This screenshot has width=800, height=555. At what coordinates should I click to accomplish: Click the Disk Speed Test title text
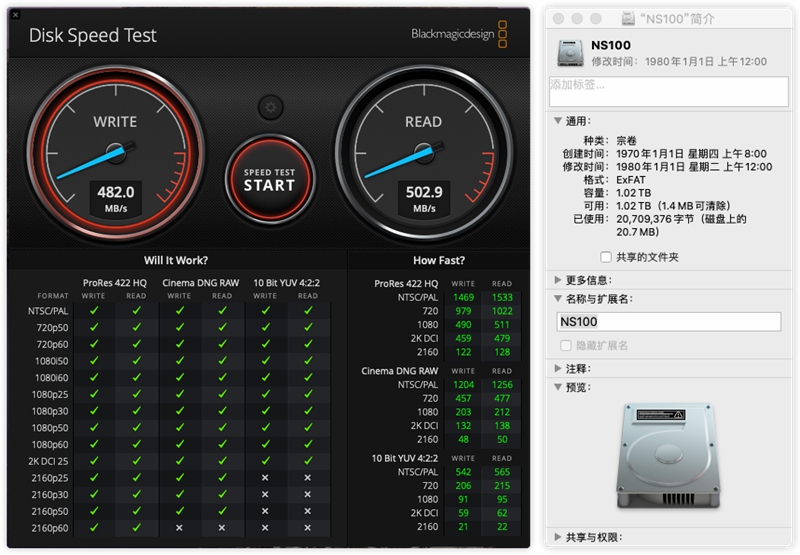point(92,35)
